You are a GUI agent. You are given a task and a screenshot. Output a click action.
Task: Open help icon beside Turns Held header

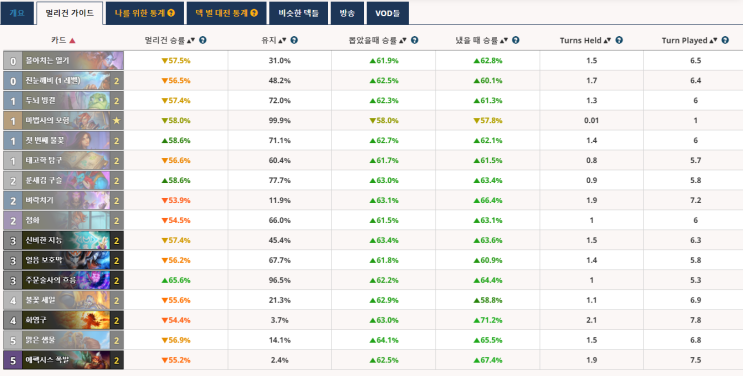tap(619, 40)
